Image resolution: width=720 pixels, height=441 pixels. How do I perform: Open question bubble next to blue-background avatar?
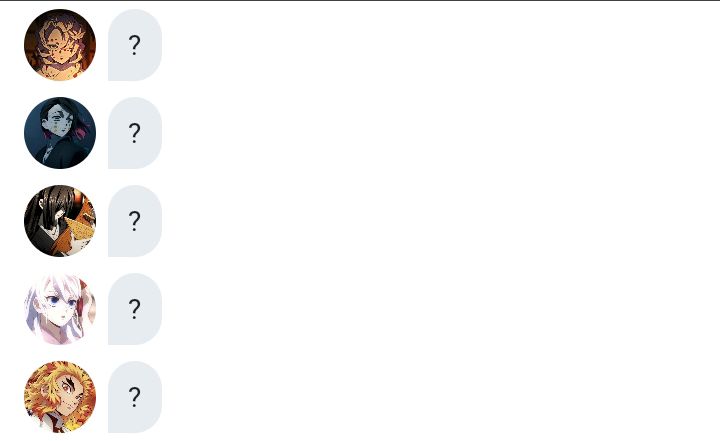coord(135,133)
